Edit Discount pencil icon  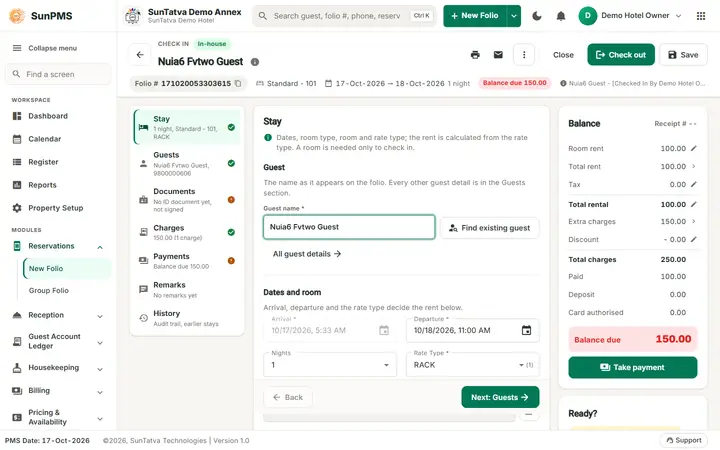pyautogui.click(x=694, y=239)
